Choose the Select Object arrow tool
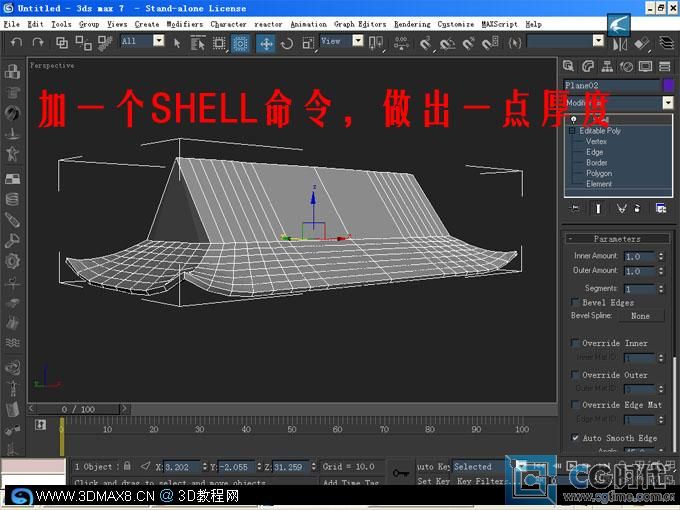This screenshot has width=680, height=510. [177, 43]
